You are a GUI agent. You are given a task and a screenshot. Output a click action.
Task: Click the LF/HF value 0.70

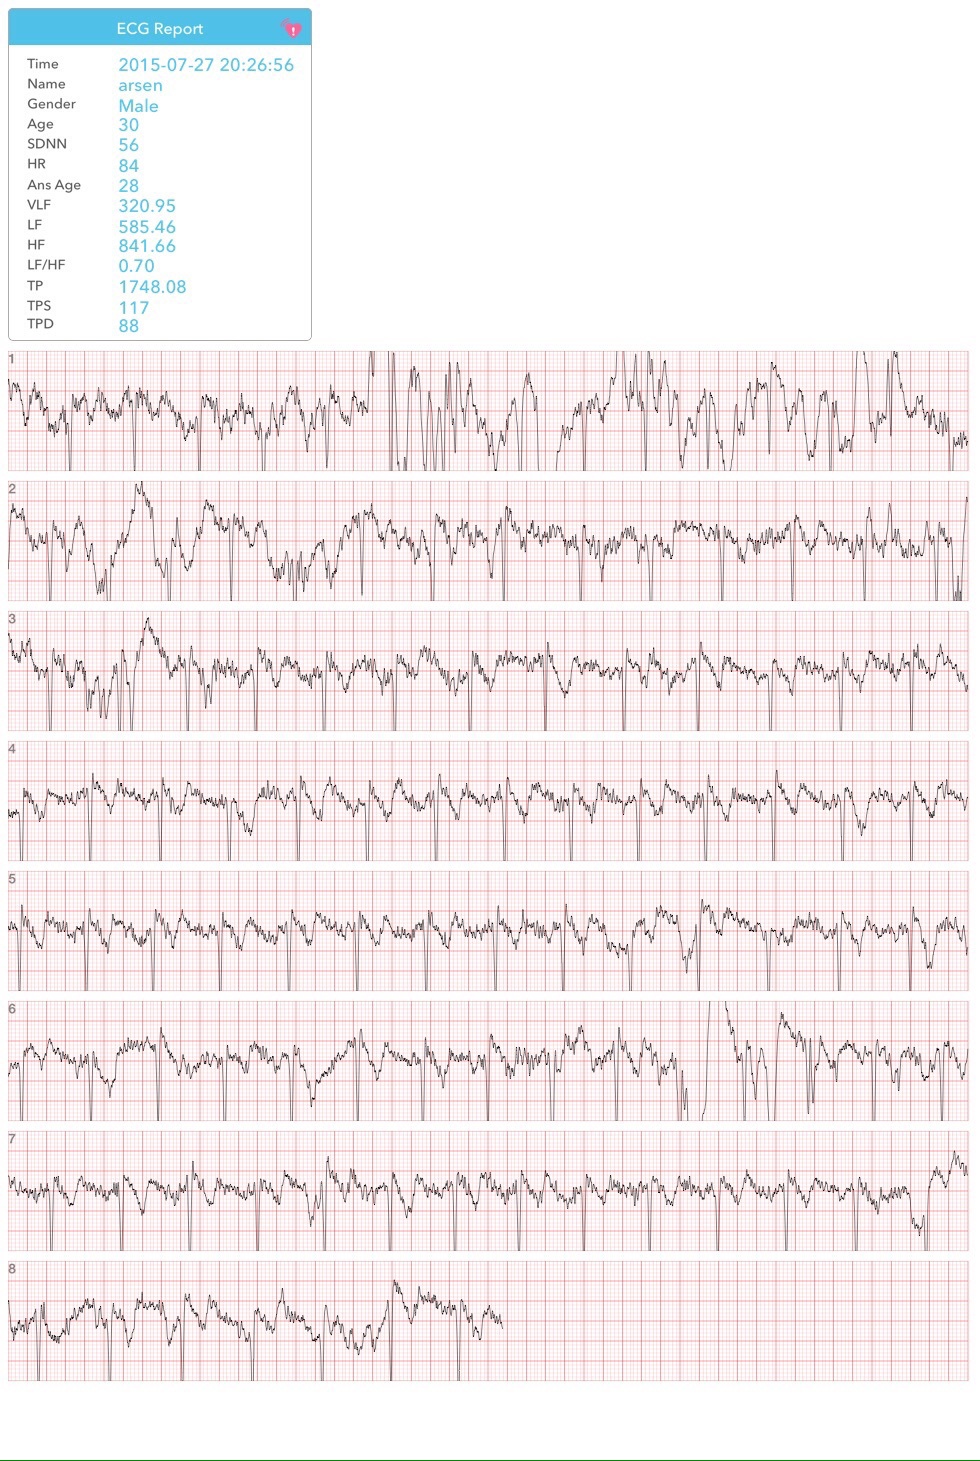point(136,266)
